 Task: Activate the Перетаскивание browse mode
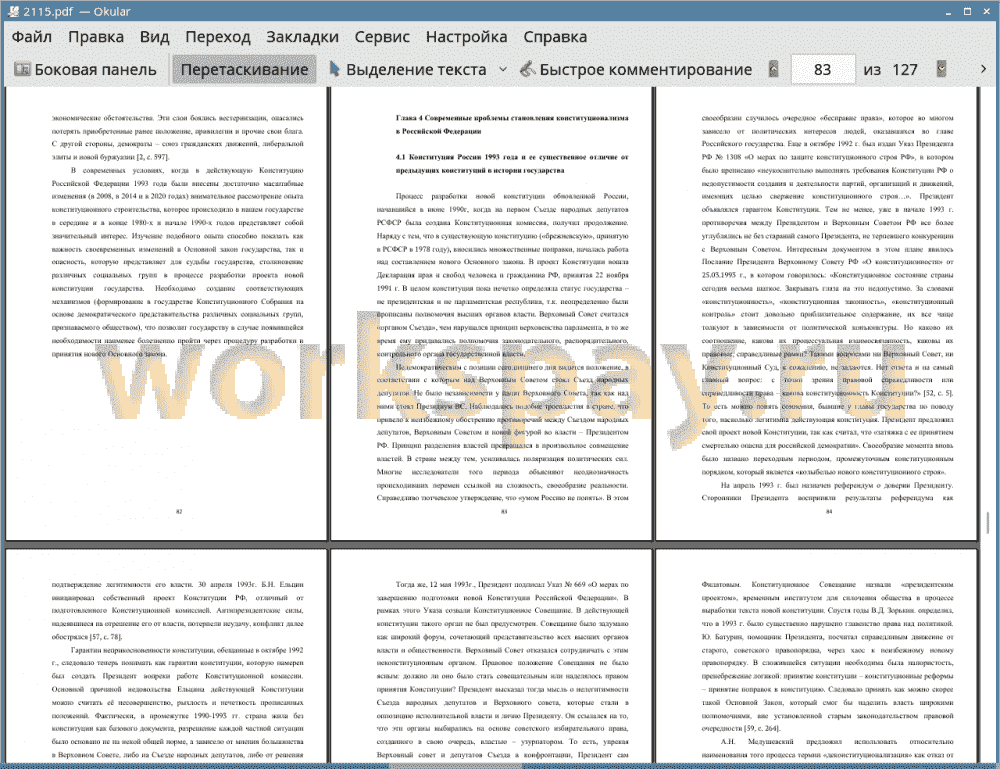(244, 70)
